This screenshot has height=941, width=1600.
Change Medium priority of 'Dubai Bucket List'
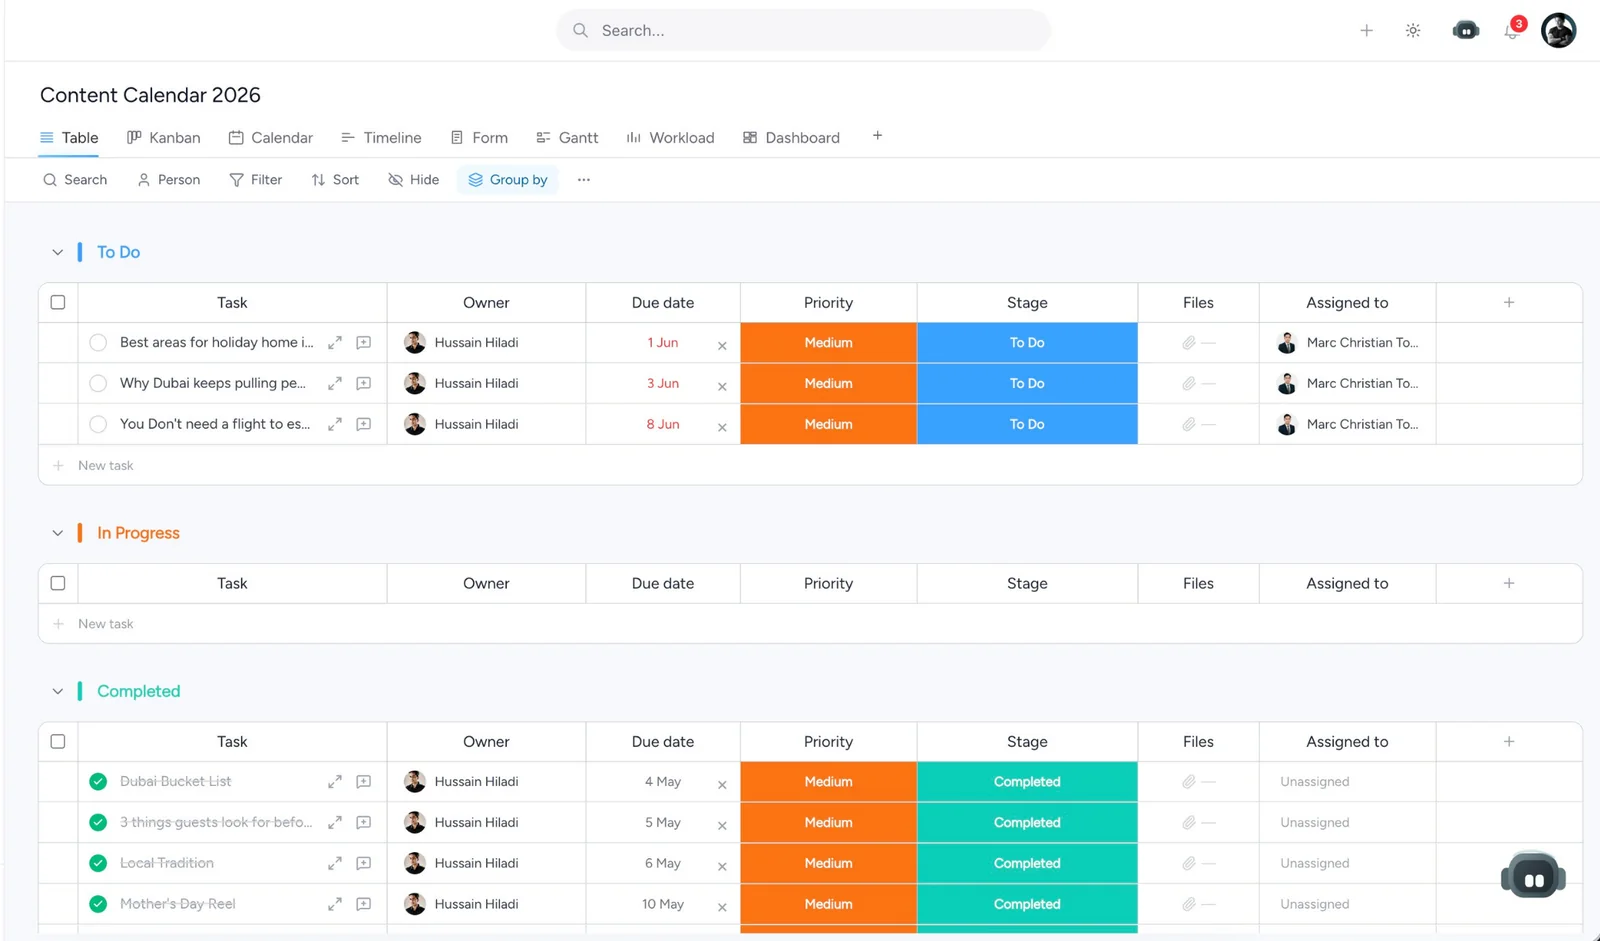[828, 782]
